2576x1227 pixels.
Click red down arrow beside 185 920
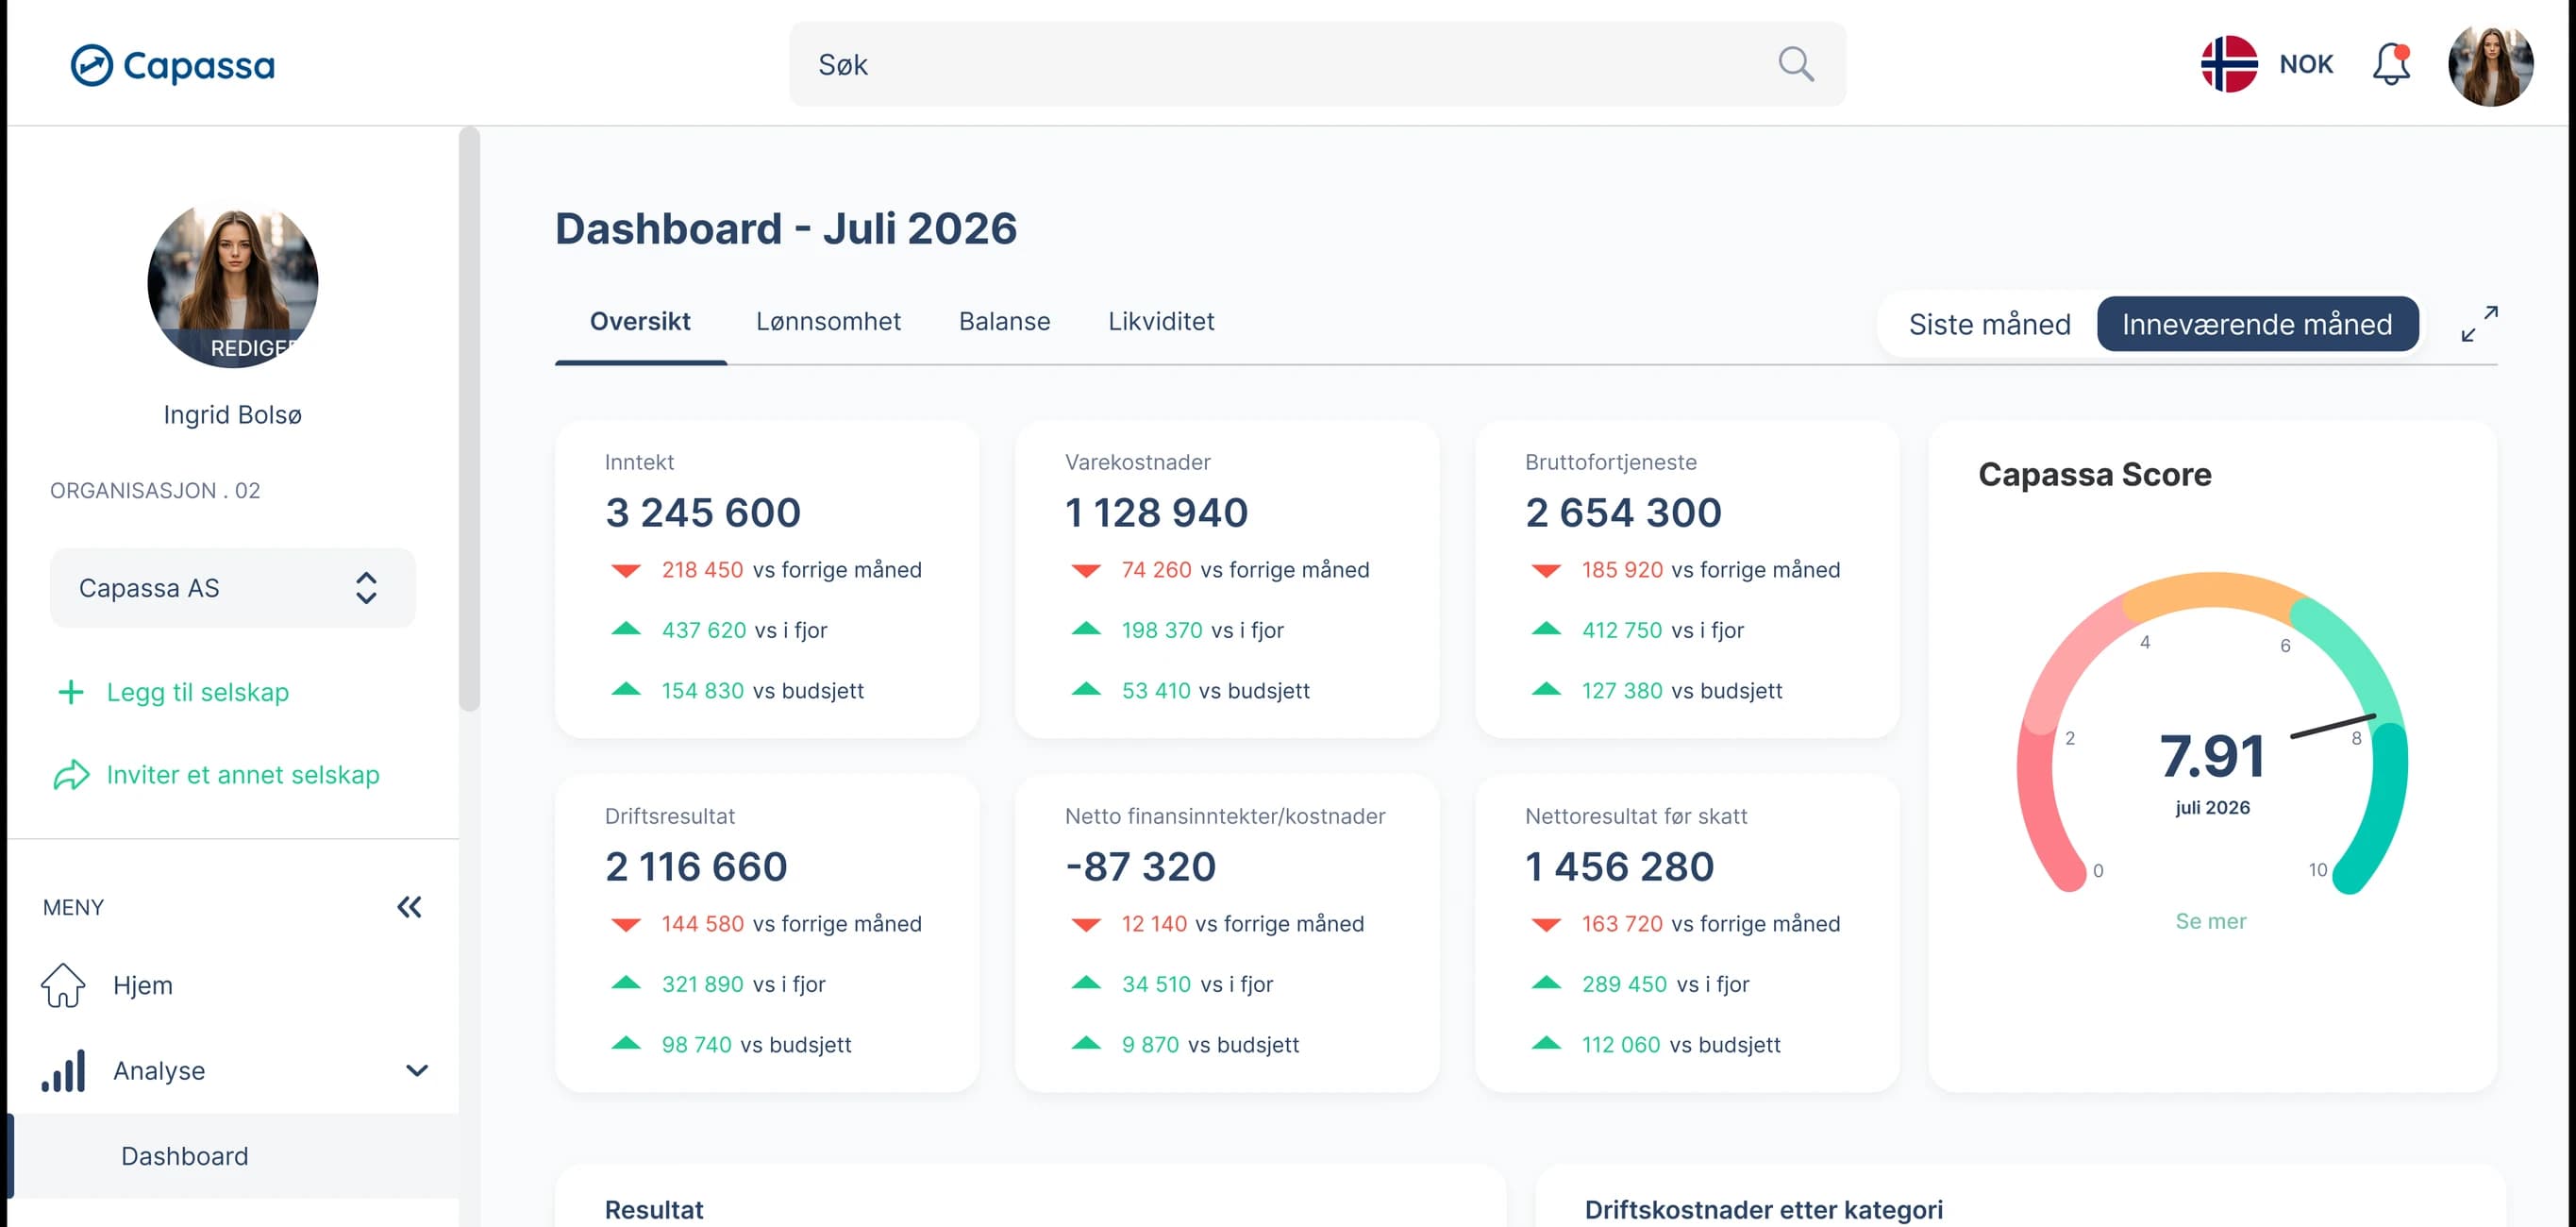coord(1546,570)
